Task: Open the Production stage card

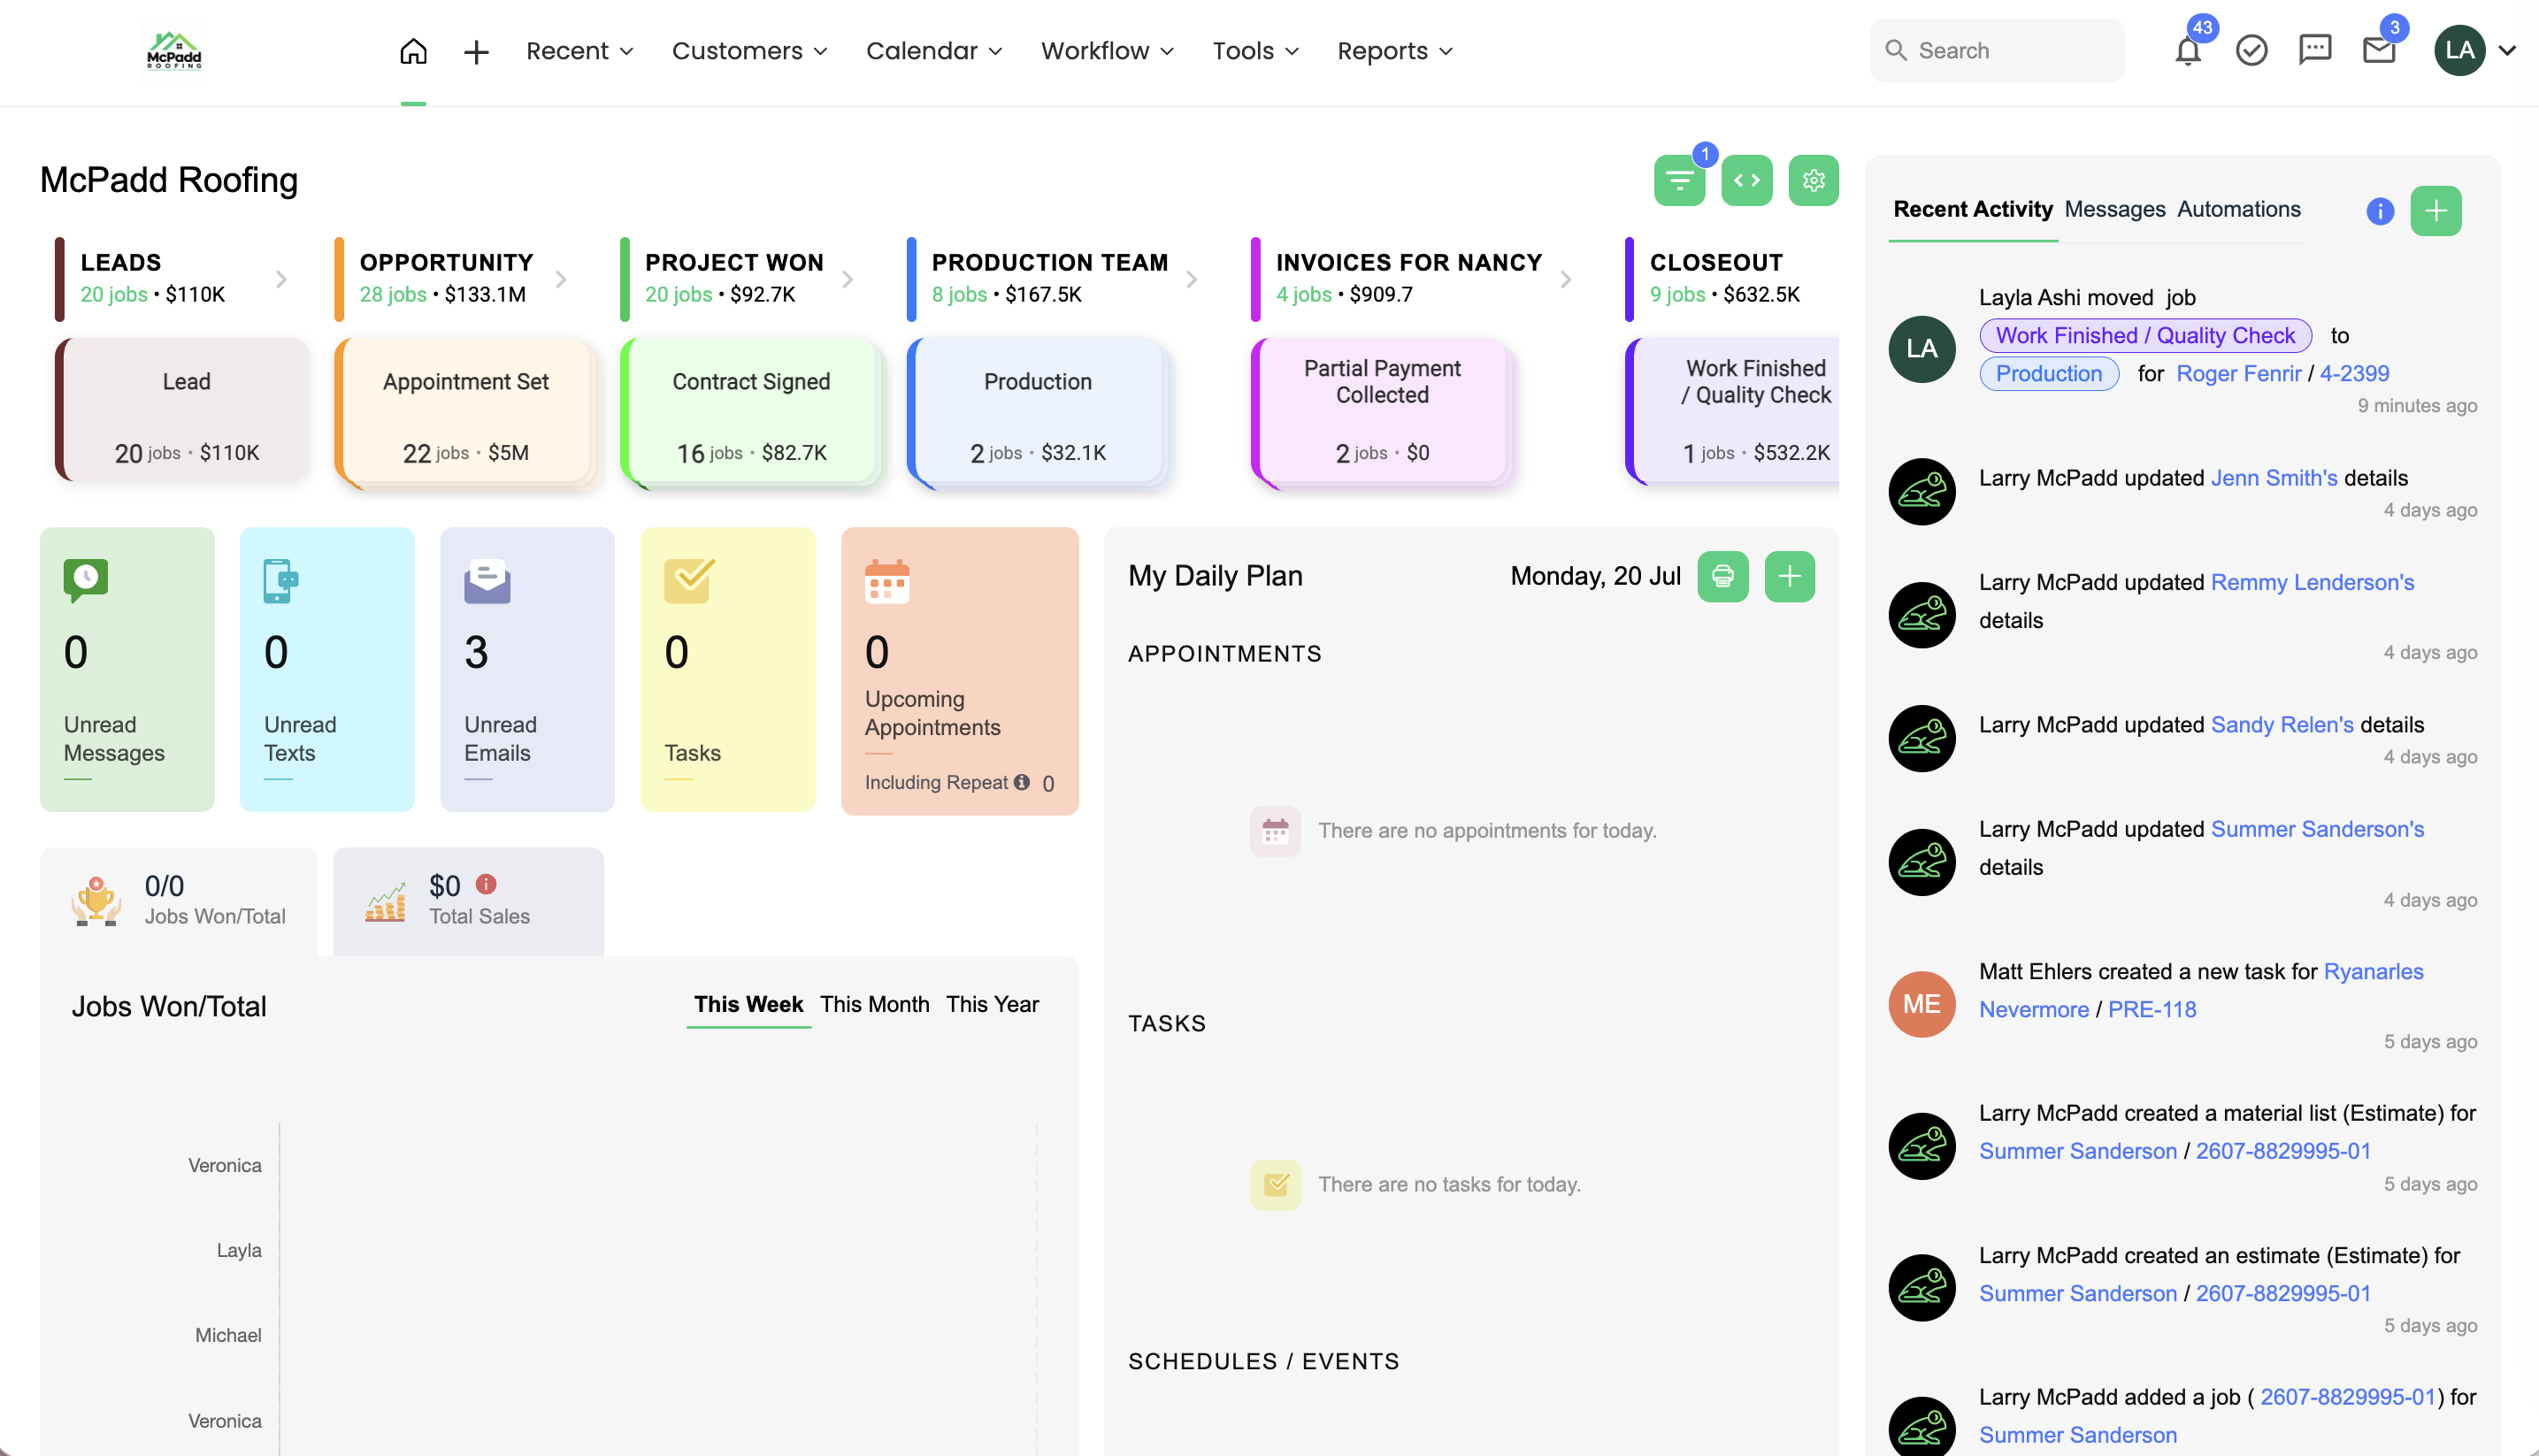Action: tap(1037, 411)
